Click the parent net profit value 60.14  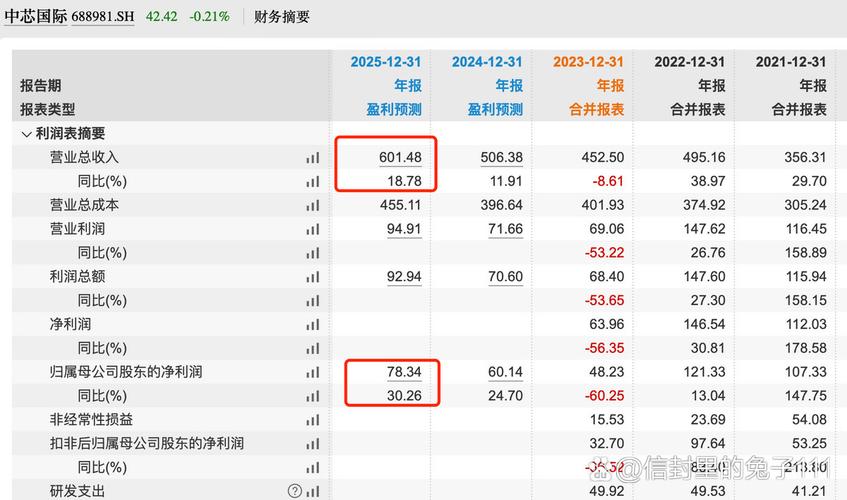click(506, 371)
